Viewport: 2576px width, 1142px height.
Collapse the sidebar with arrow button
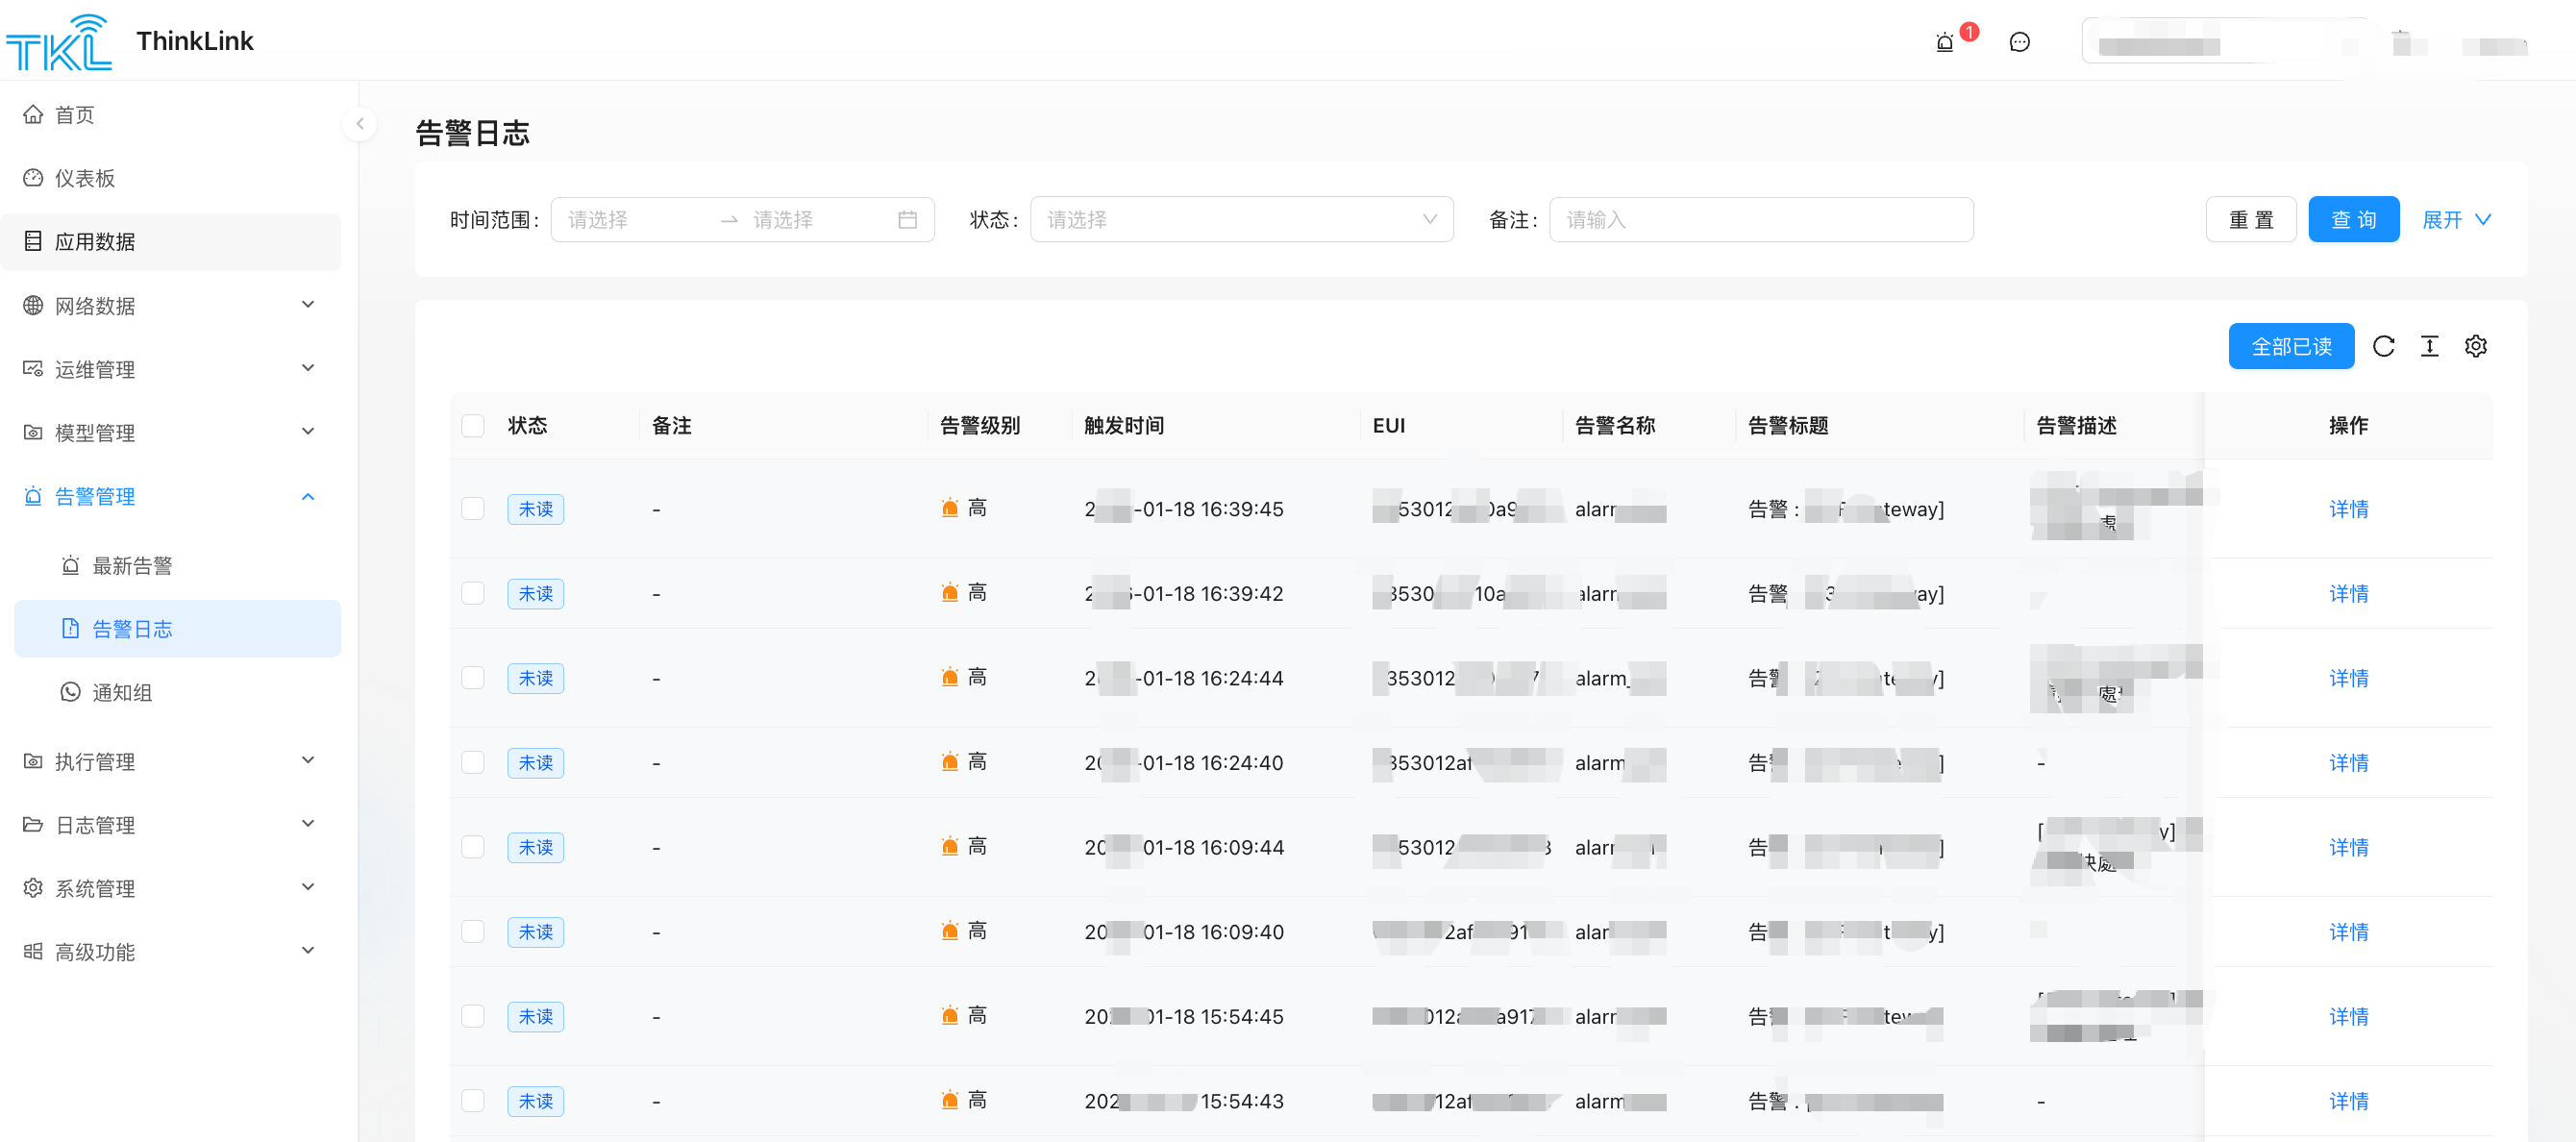pyautogui.click(x=360, y=124)
